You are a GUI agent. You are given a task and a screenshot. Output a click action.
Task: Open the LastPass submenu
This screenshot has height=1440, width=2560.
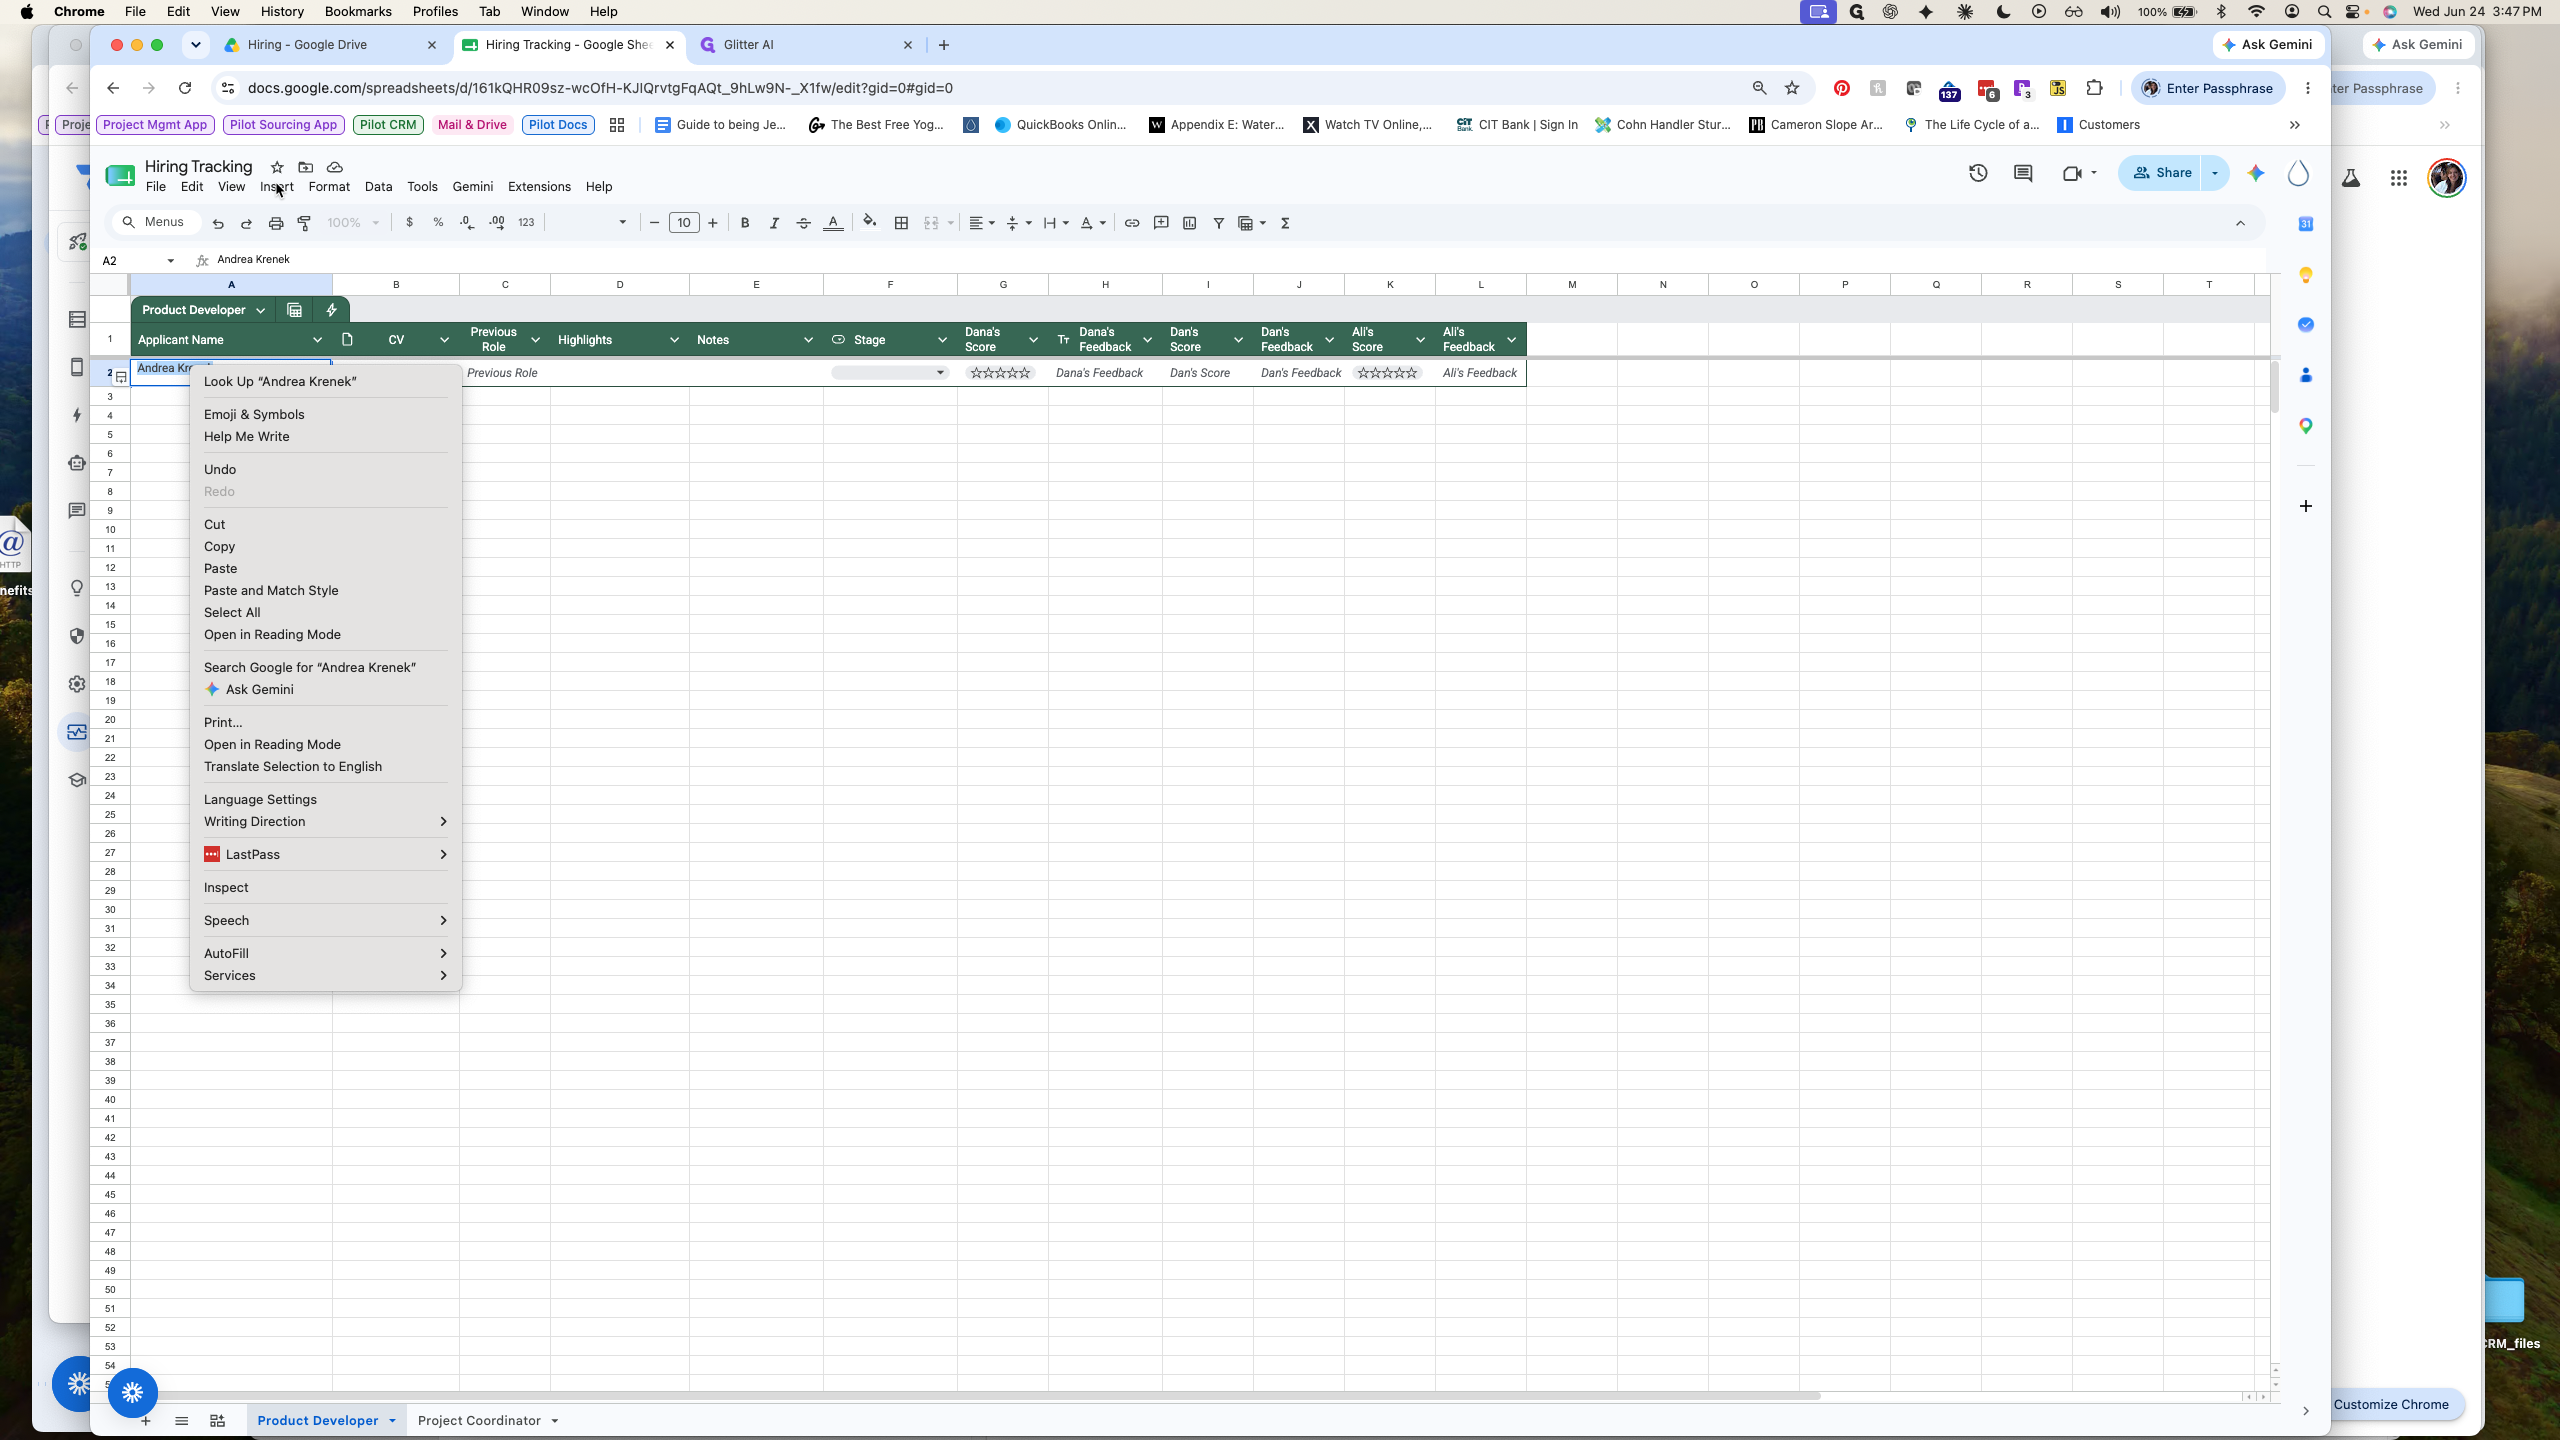point(325,854)
